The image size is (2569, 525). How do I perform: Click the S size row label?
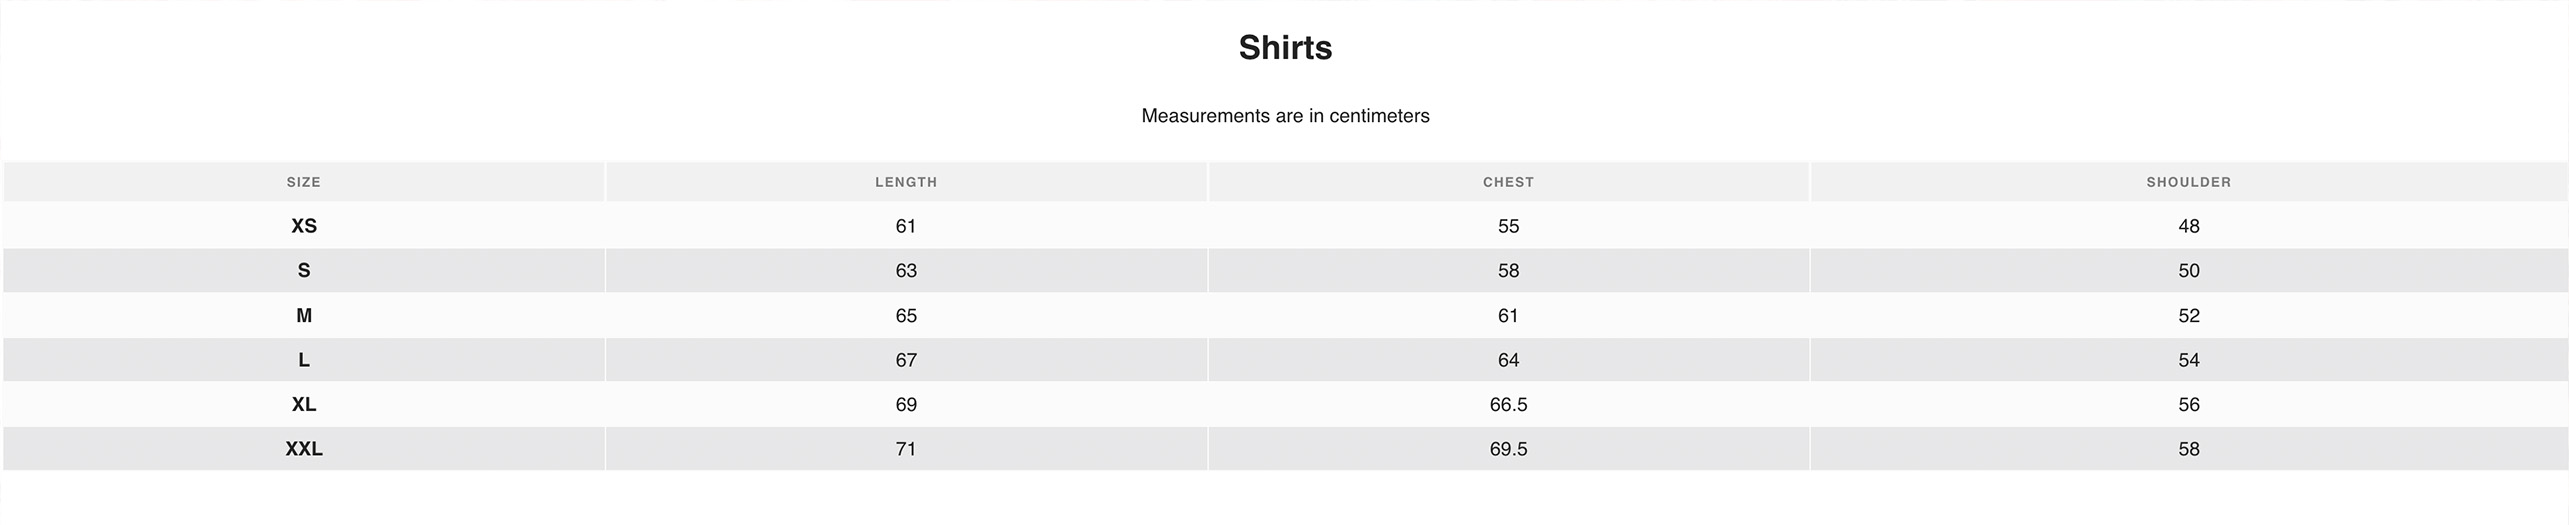click(304, 271)
